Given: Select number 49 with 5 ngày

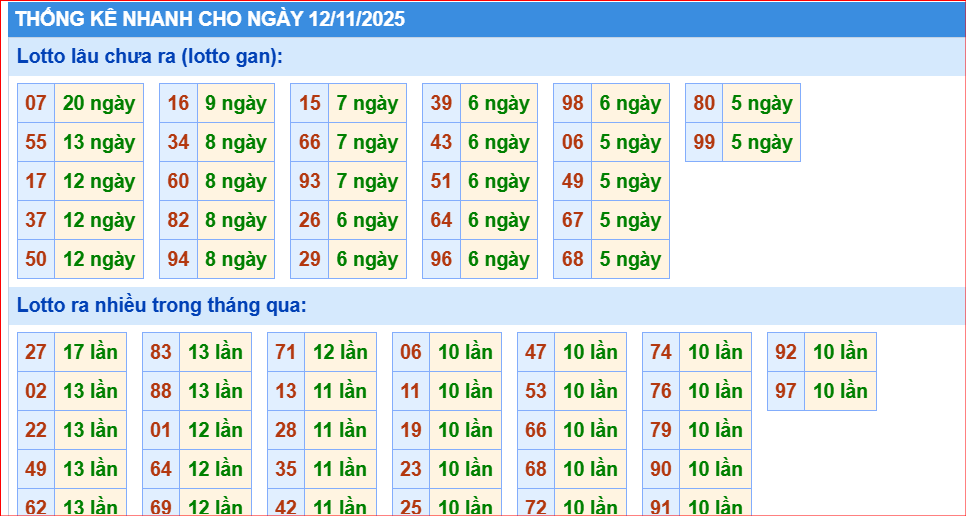Looking at the screenshot, I should 572,181.
